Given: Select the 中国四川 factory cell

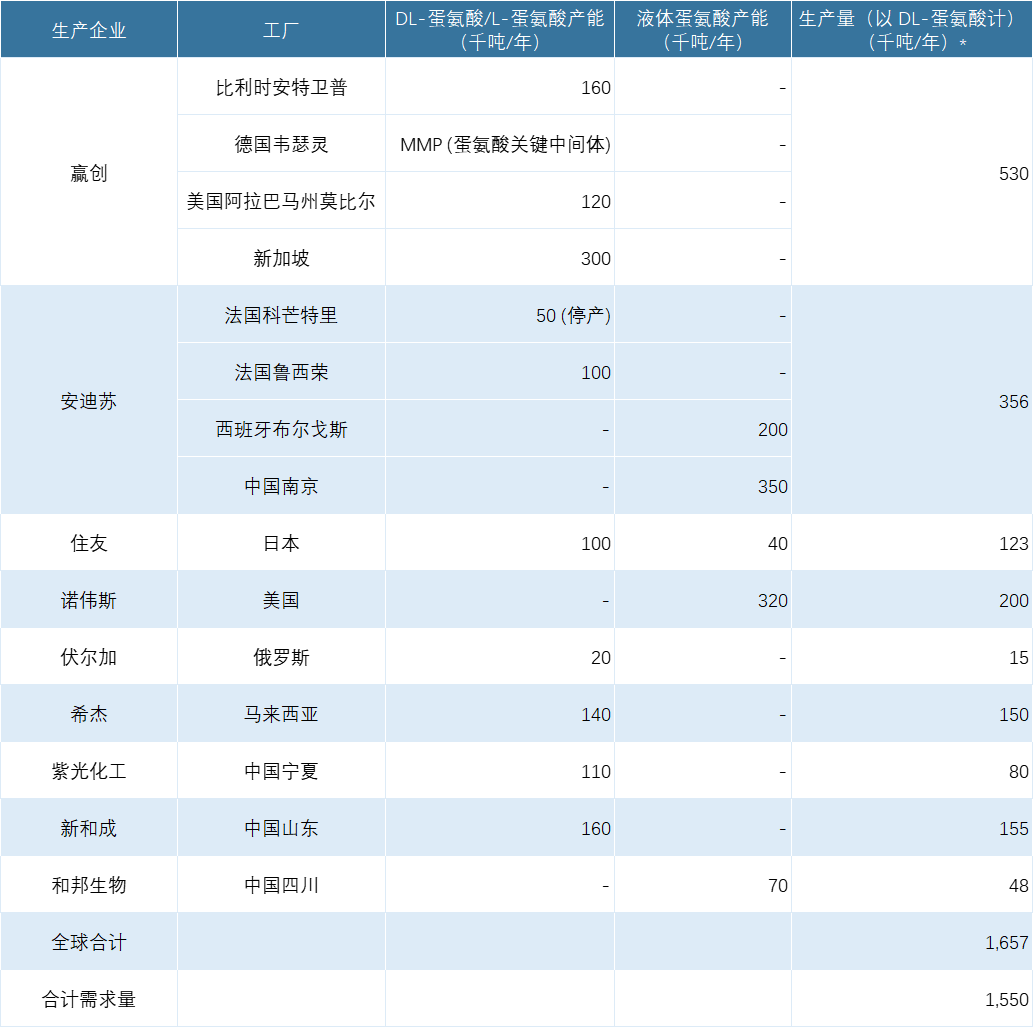Looking at the screenshot, I should tap(281, 885).
